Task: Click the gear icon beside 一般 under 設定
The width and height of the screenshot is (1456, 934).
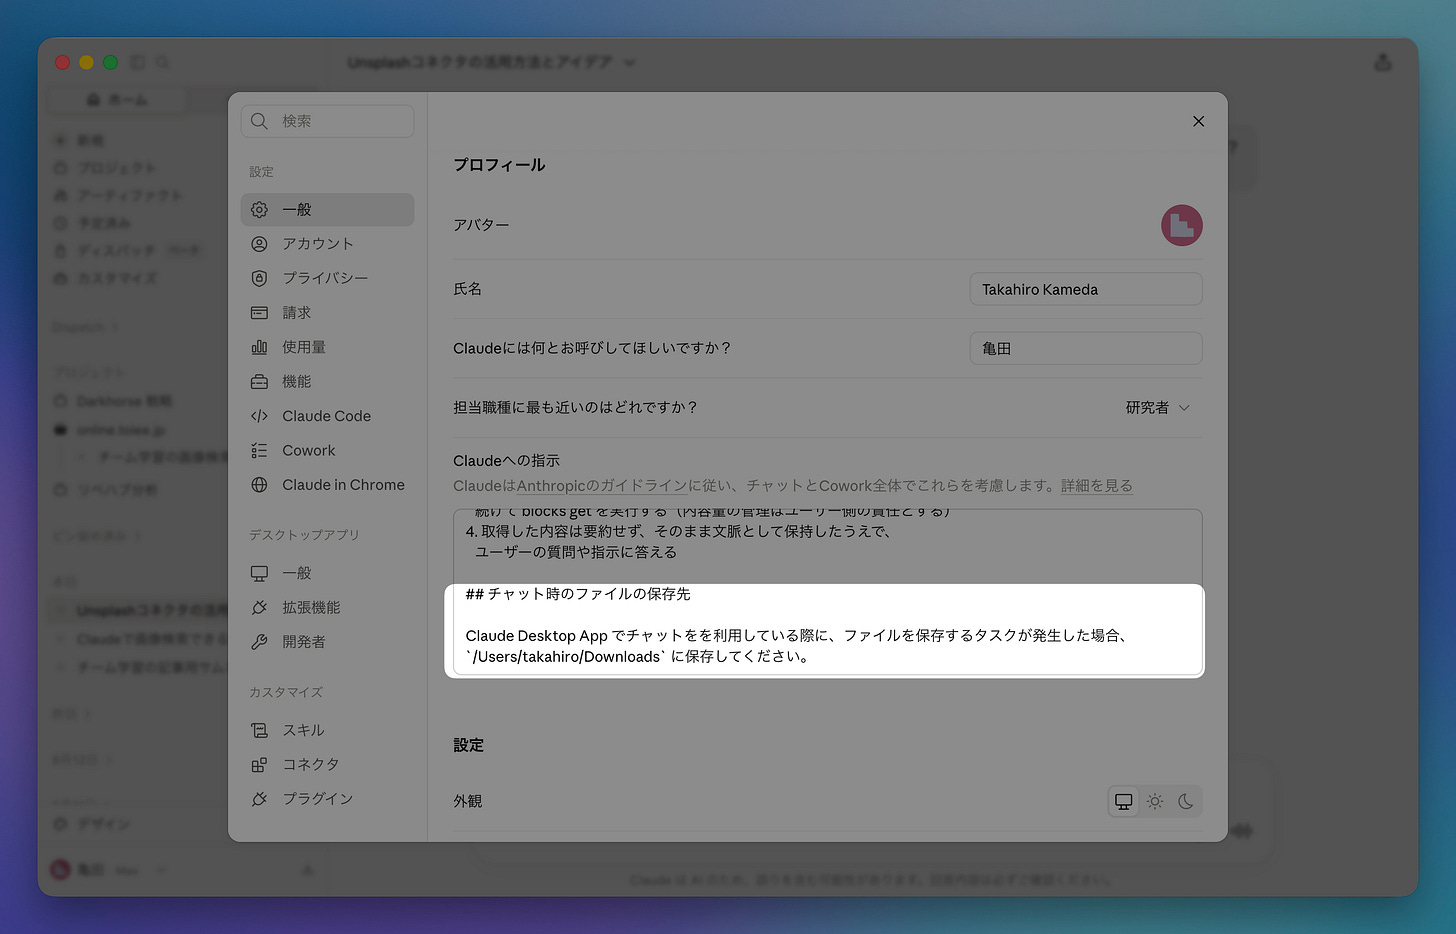Action: click(259, 210)
